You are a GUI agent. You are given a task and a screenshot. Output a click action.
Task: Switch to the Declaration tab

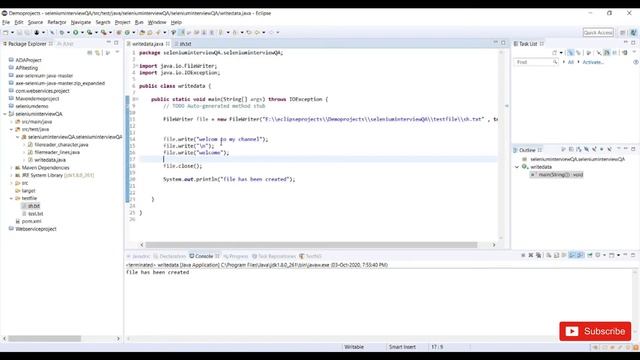click(x=170, y=256)
